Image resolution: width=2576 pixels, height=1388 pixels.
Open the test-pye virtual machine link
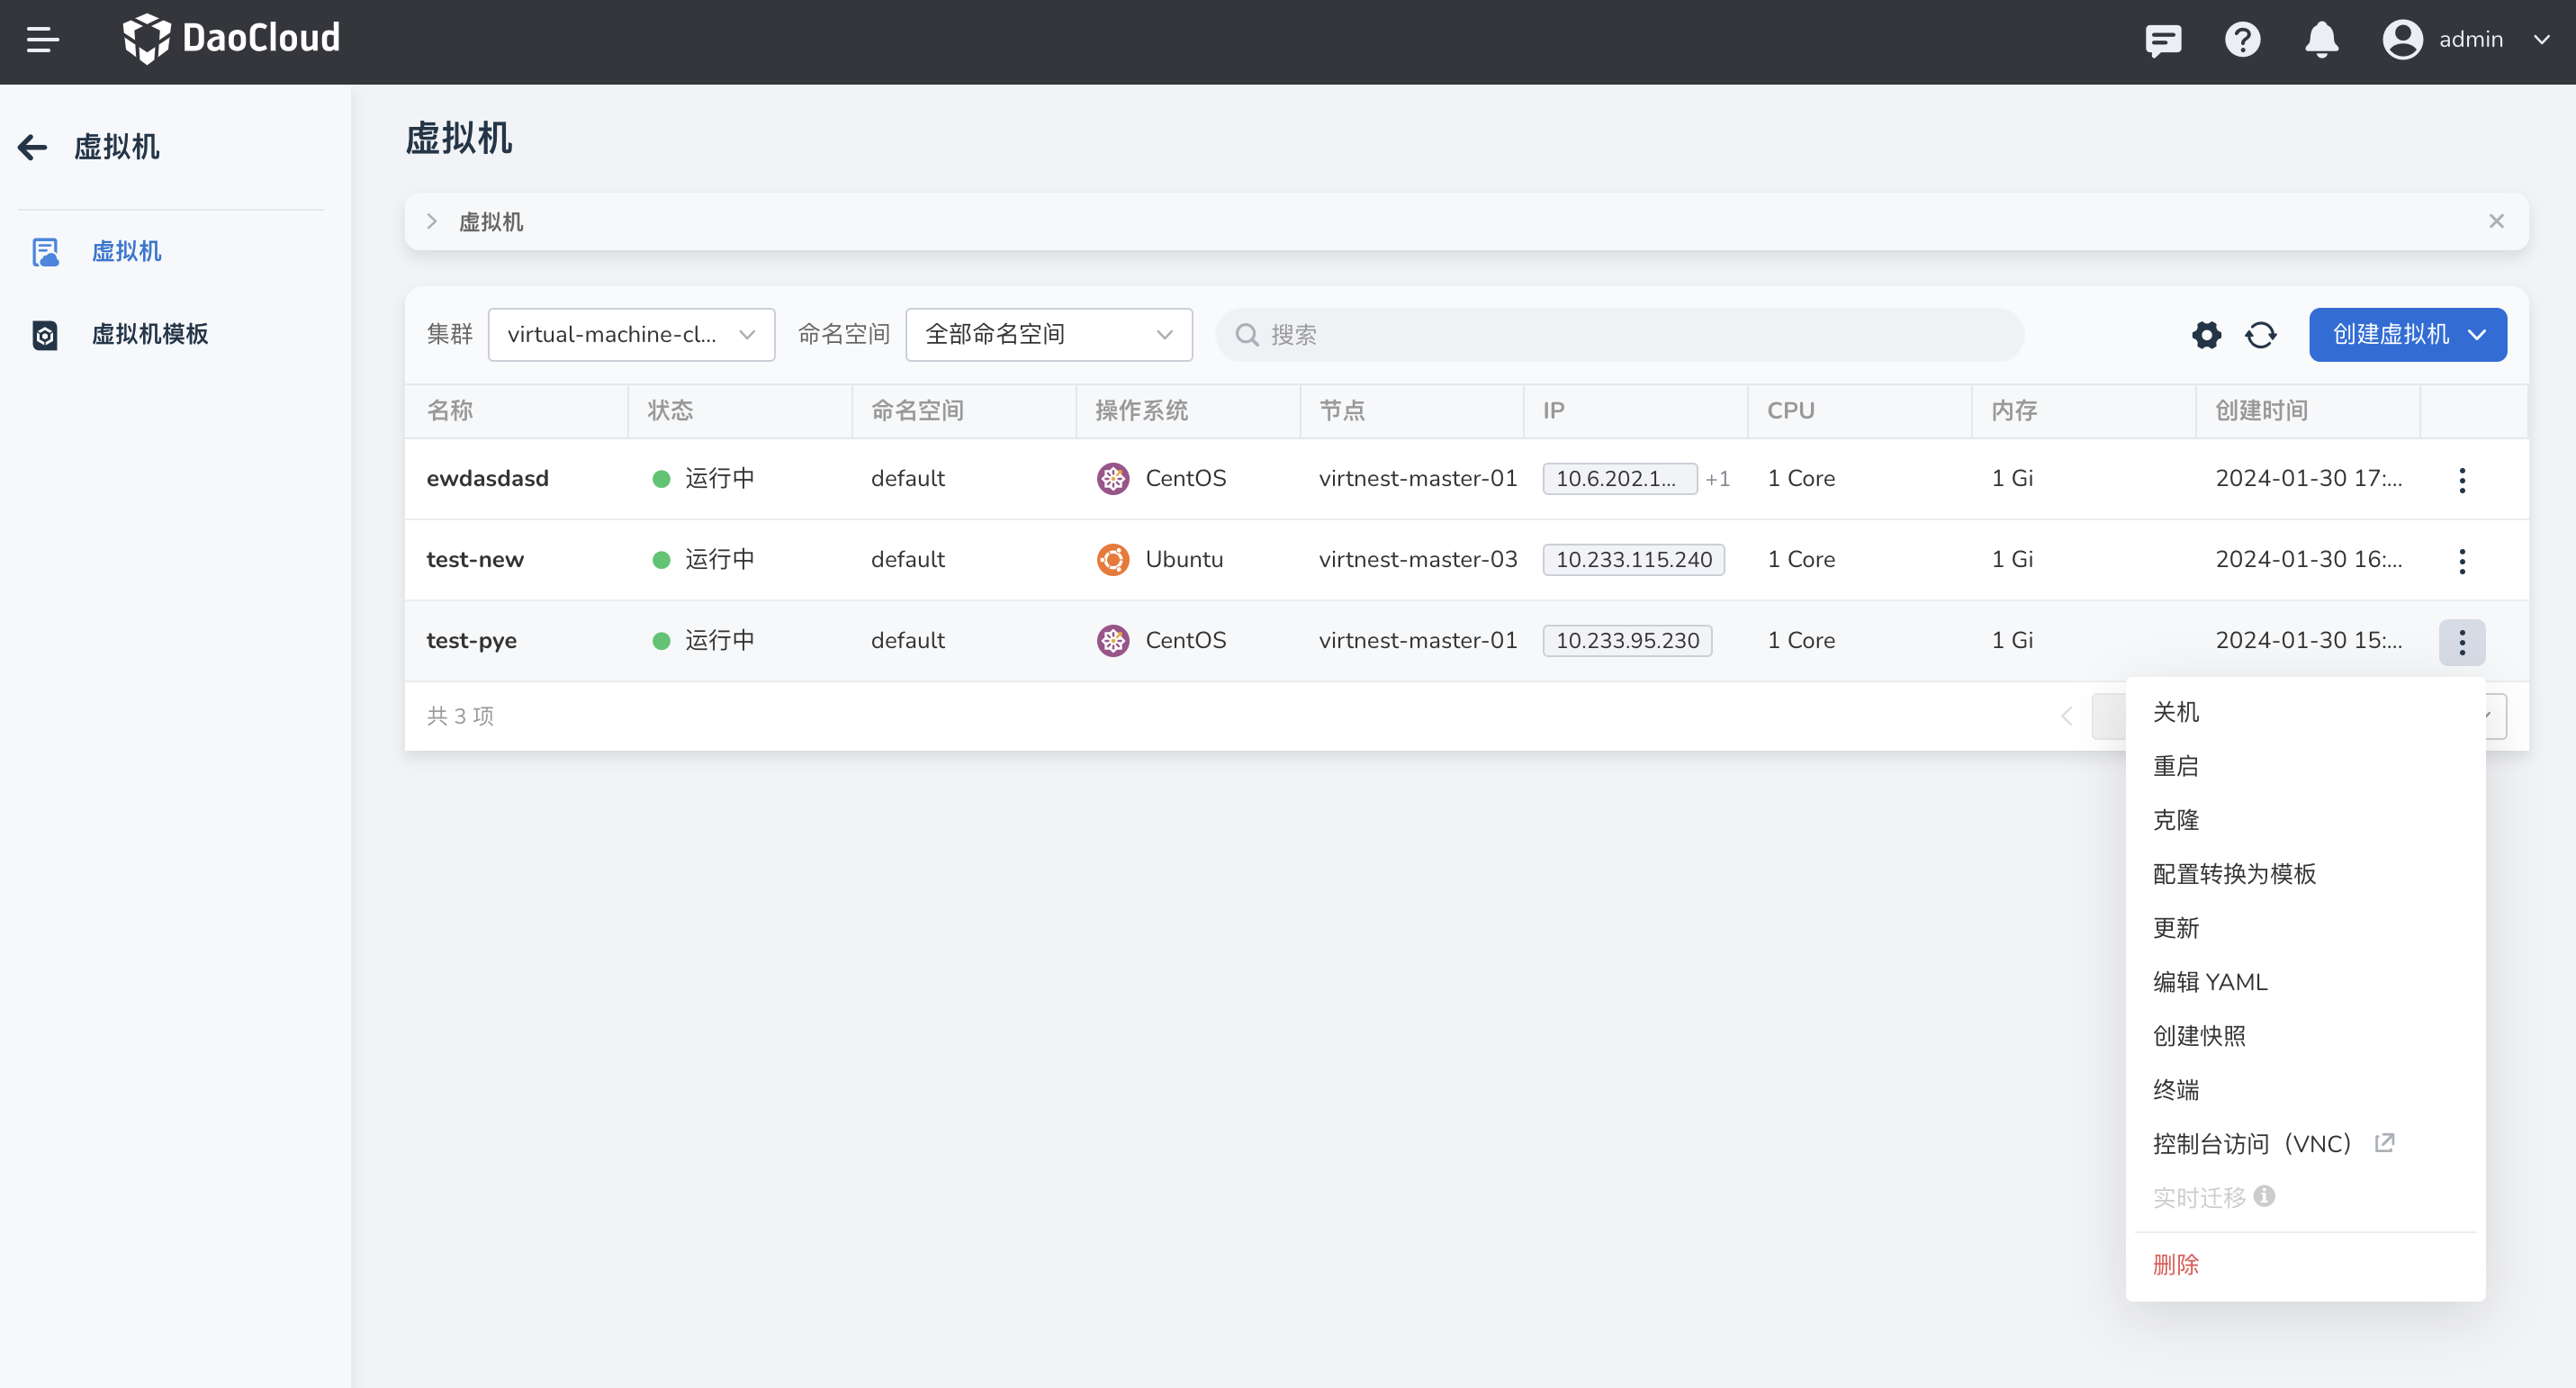click(x=471, y=641)
